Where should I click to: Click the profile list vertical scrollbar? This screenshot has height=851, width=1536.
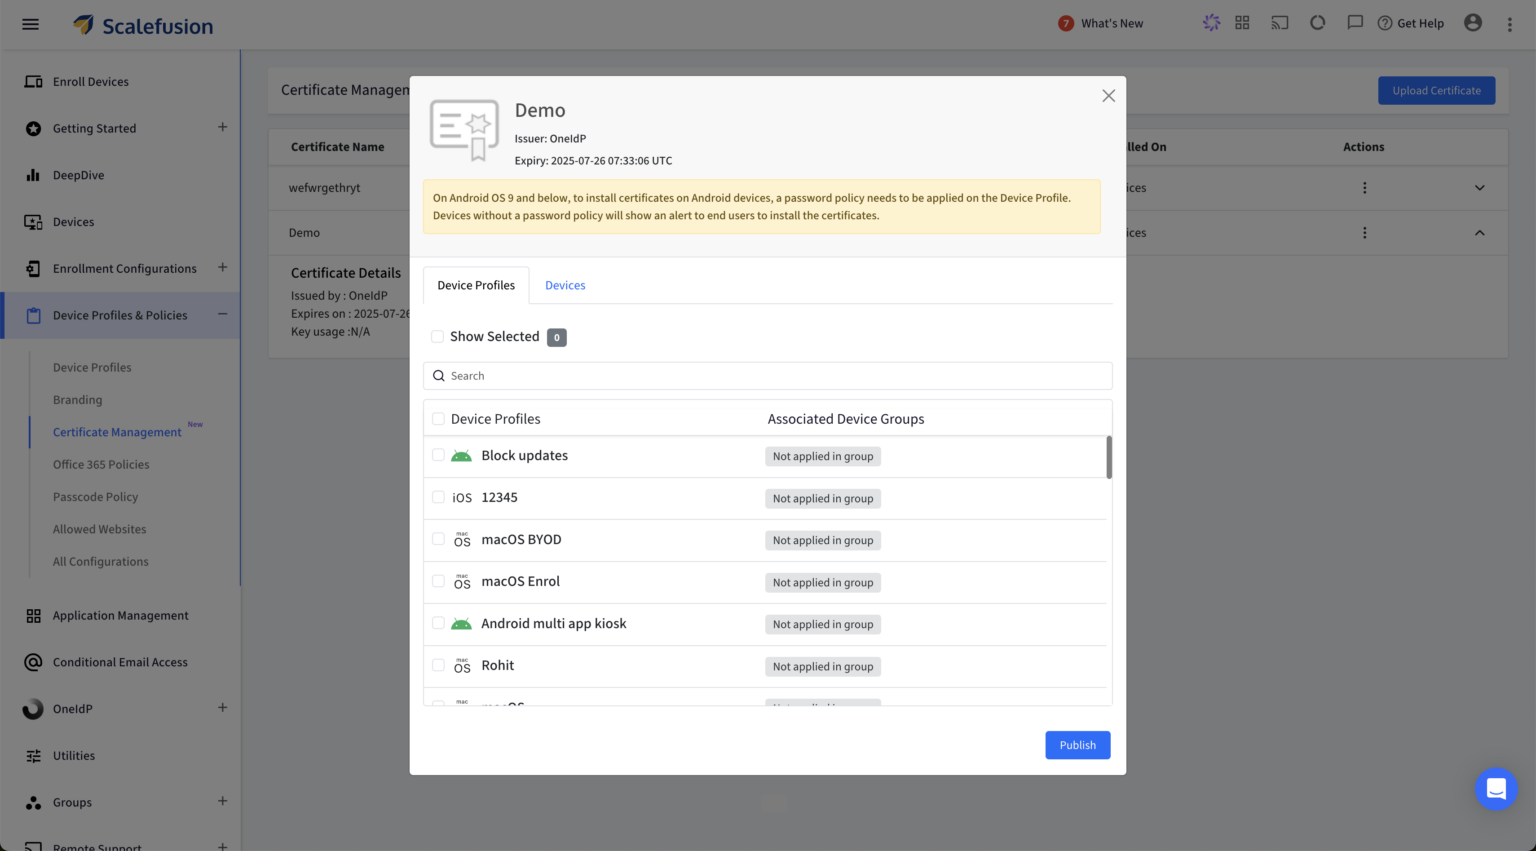click(1108, 457)
